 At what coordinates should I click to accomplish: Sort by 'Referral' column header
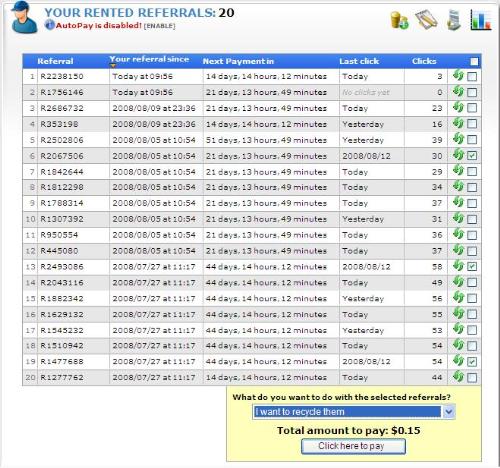55,61
